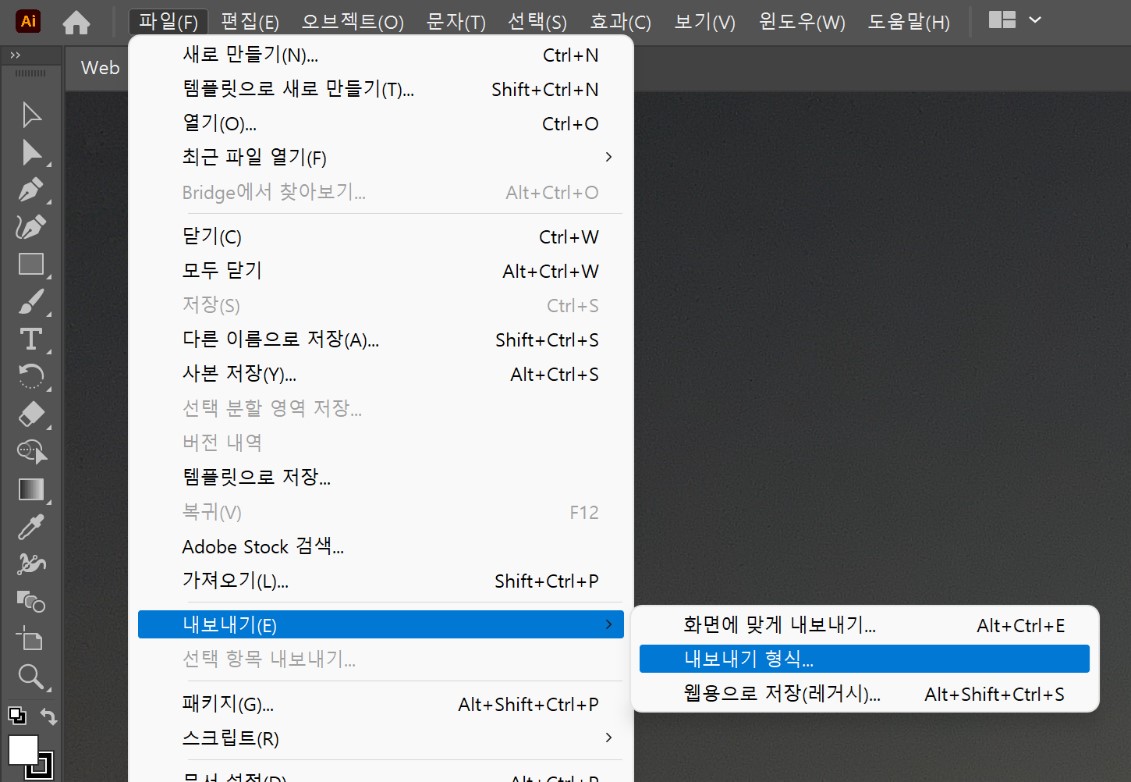Select the Selection (black arrow) tool
The image size is (1131, 782).
point(31,115)
